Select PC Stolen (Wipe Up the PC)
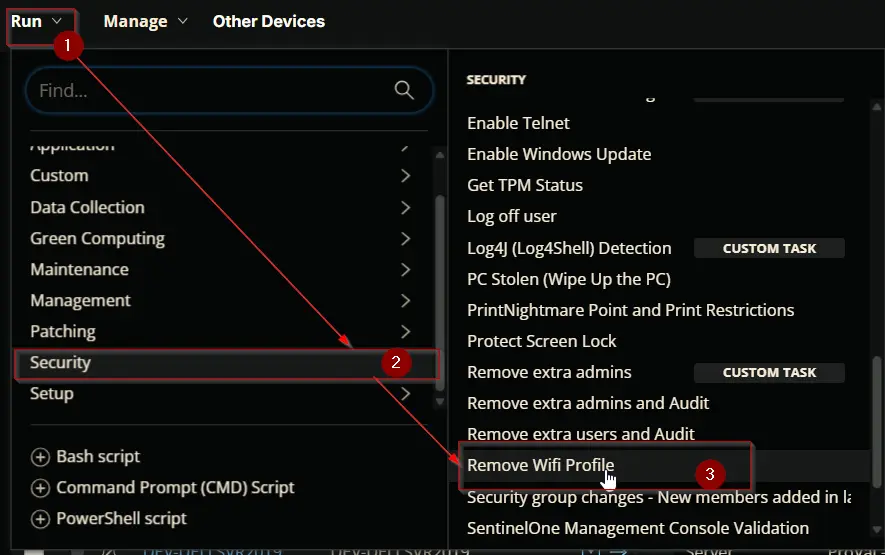885x555 pixels. click(569, 279)
